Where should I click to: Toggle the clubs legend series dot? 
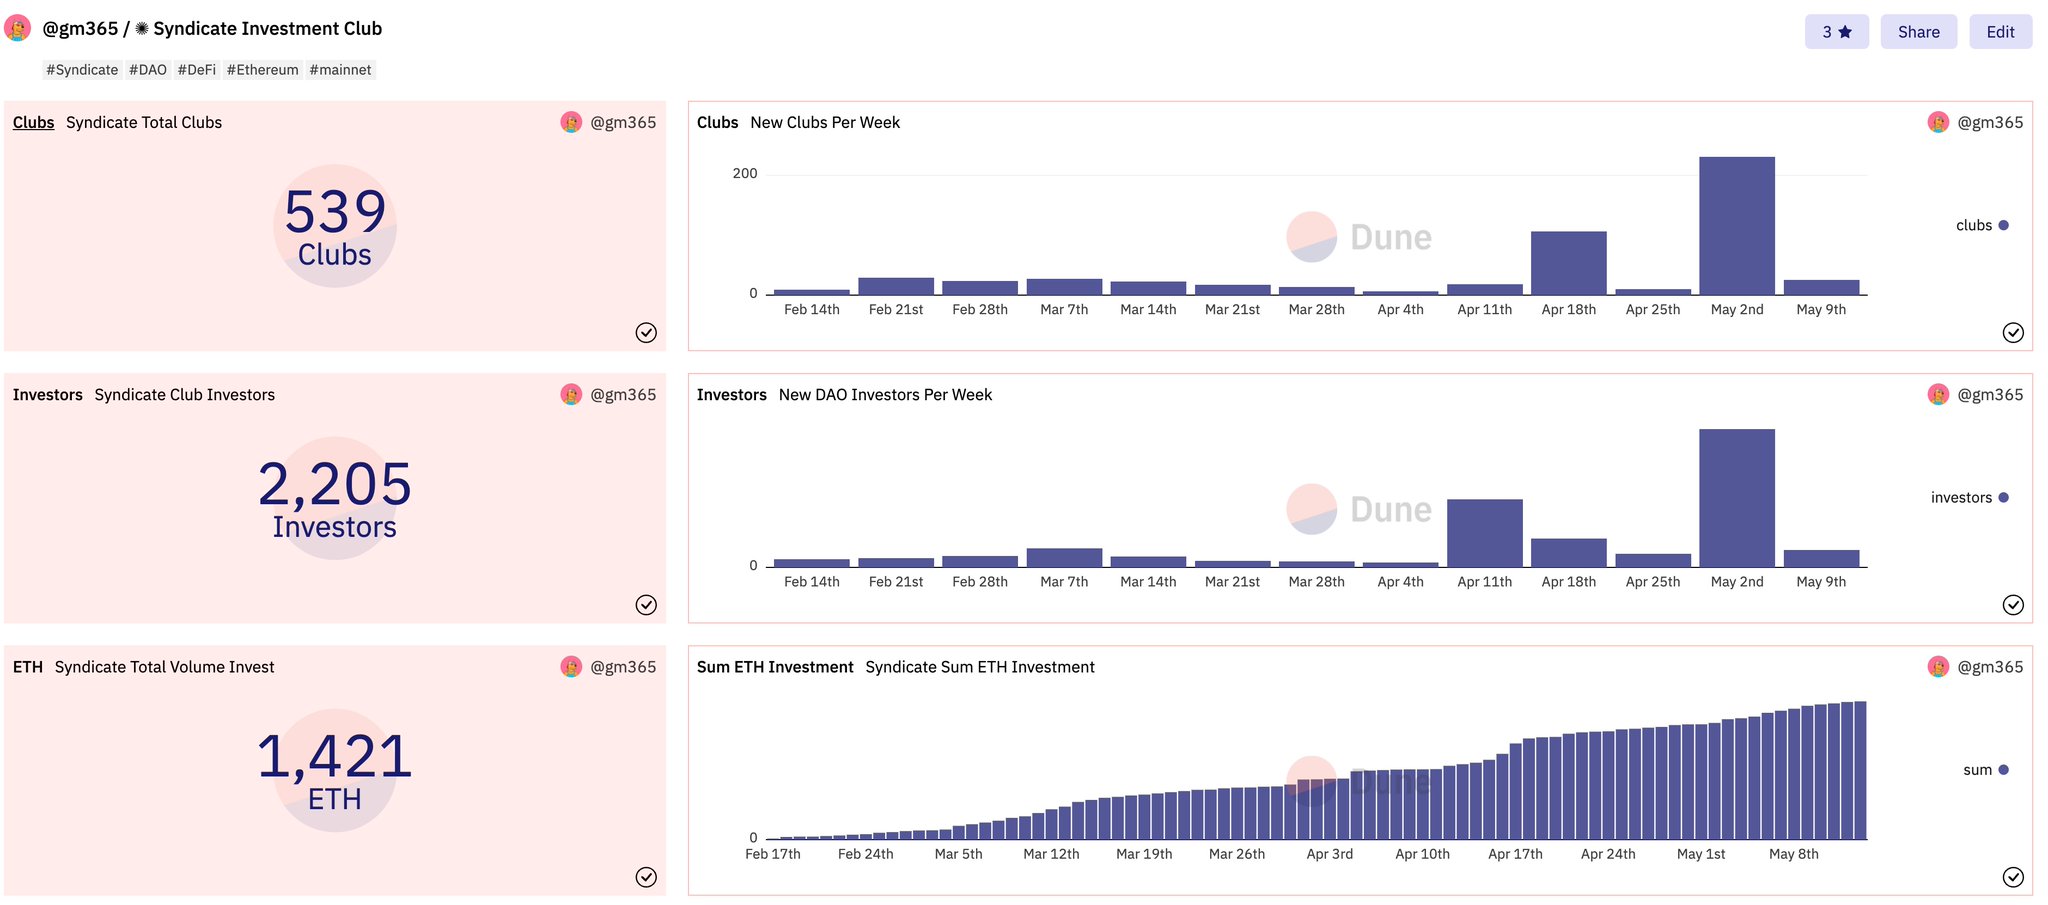pyautogui.click(x=2003, y=225)
